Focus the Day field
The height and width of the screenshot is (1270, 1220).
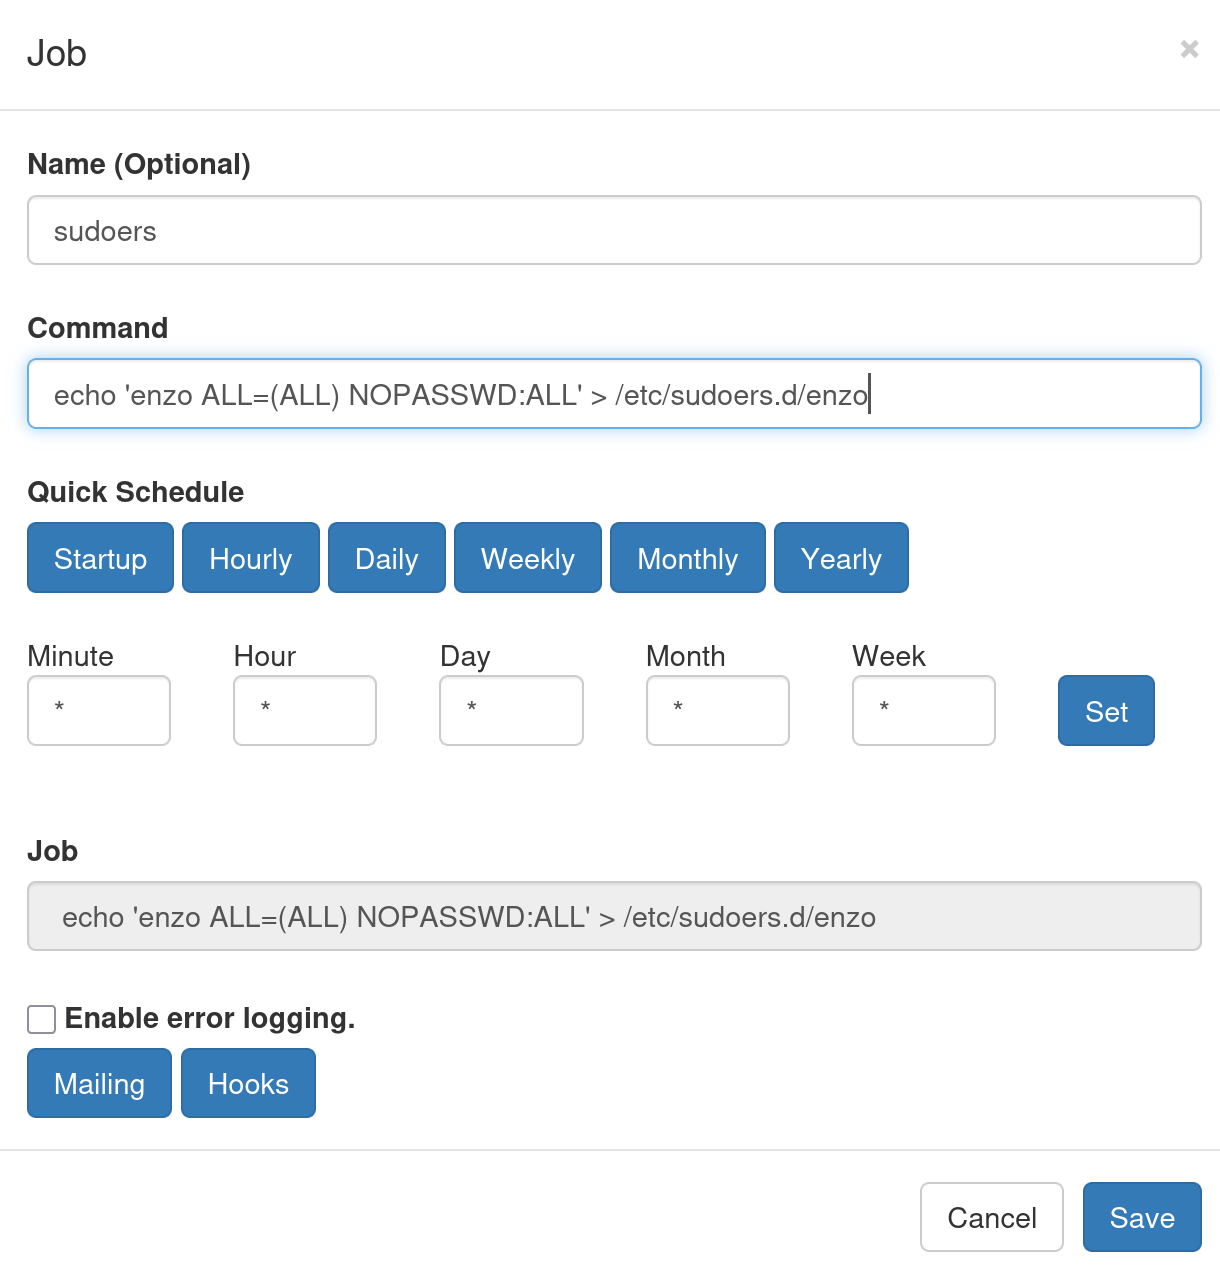pyautogui.click(x=511, y=711)
